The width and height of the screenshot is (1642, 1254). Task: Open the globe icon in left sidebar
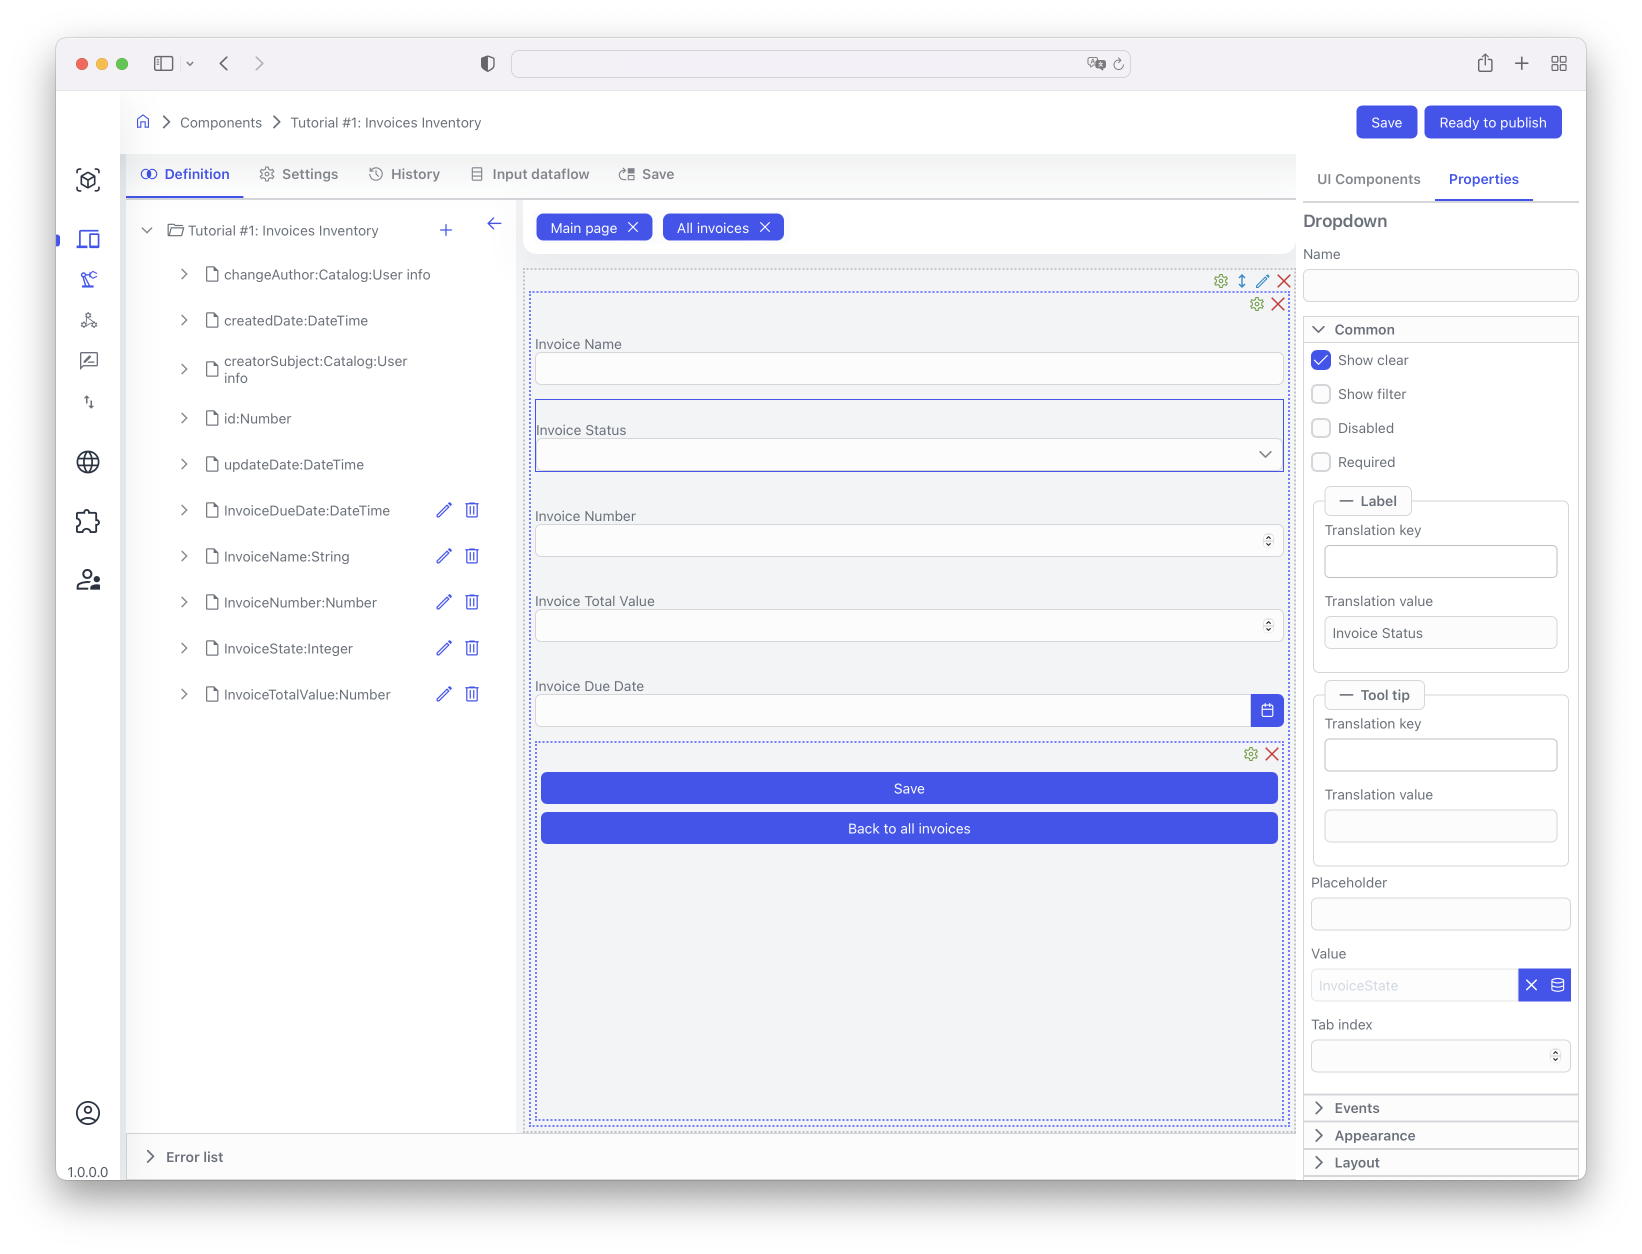pos(88,462)
